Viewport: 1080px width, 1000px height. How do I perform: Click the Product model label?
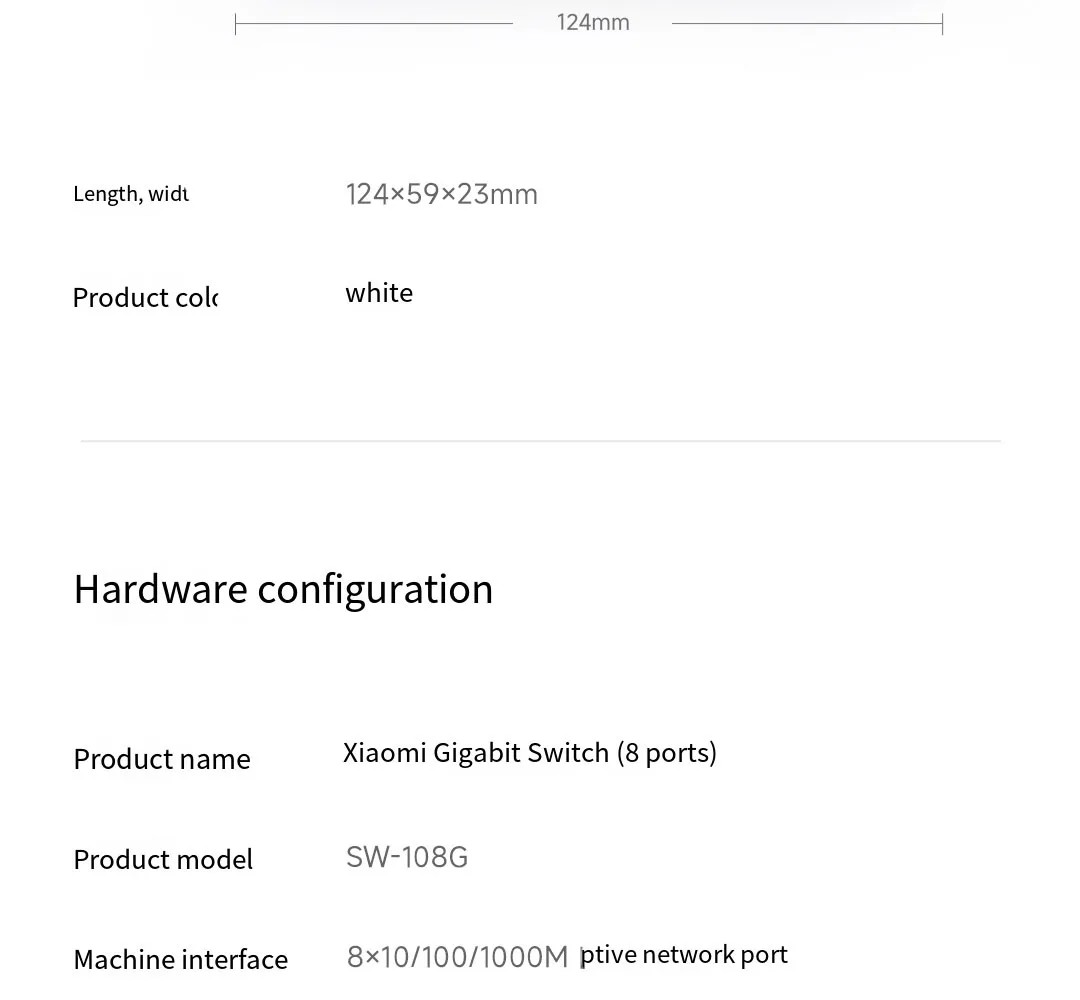163,860
